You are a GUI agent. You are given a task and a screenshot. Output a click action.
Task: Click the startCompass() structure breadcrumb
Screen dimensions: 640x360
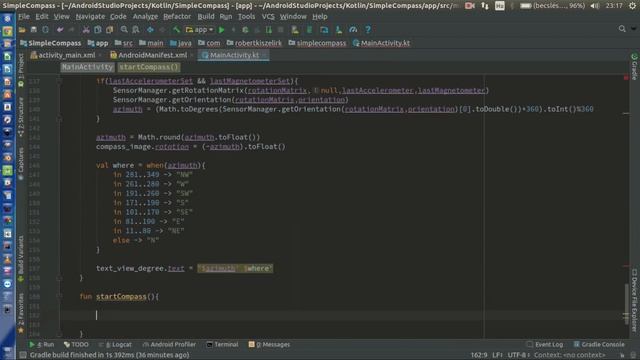(x=149, y=67)
